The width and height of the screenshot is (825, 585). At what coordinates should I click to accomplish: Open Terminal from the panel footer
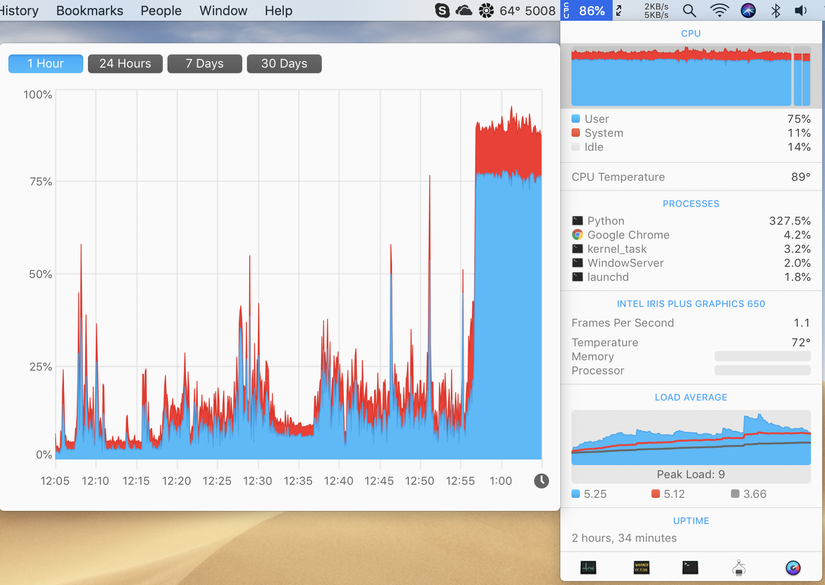point(690,567)
